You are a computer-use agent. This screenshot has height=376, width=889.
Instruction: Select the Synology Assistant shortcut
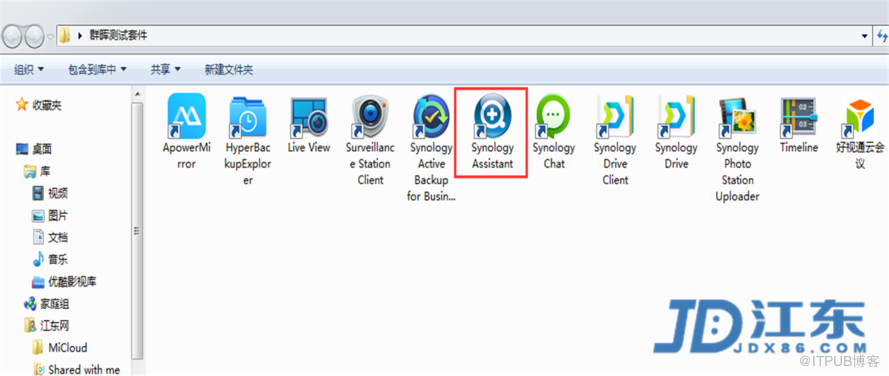click(x=492, y=132)
